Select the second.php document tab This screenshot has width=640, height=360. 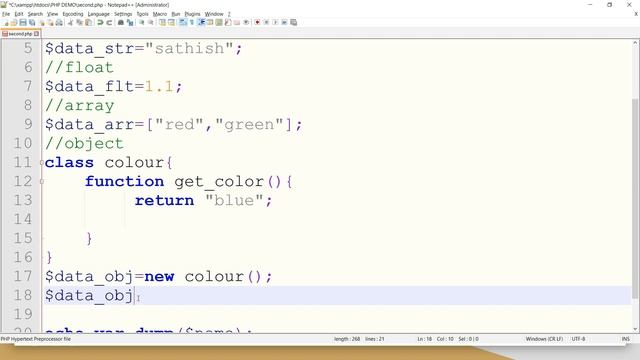pyautogui.click(x=20, y=34)
